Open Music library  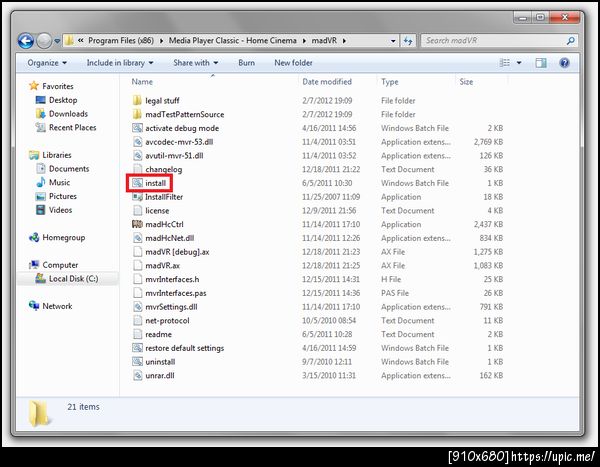coord(53,183)
